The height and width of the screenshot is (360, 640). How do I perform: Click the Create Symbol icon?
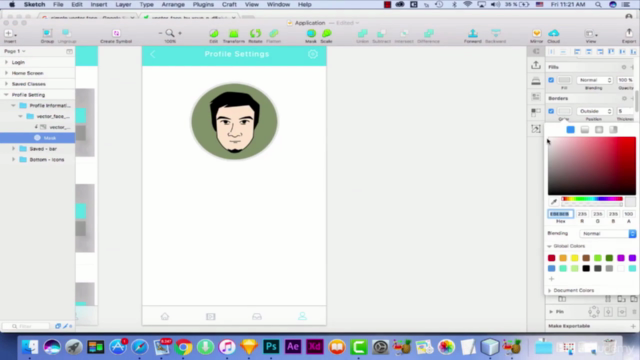[116, 33]
